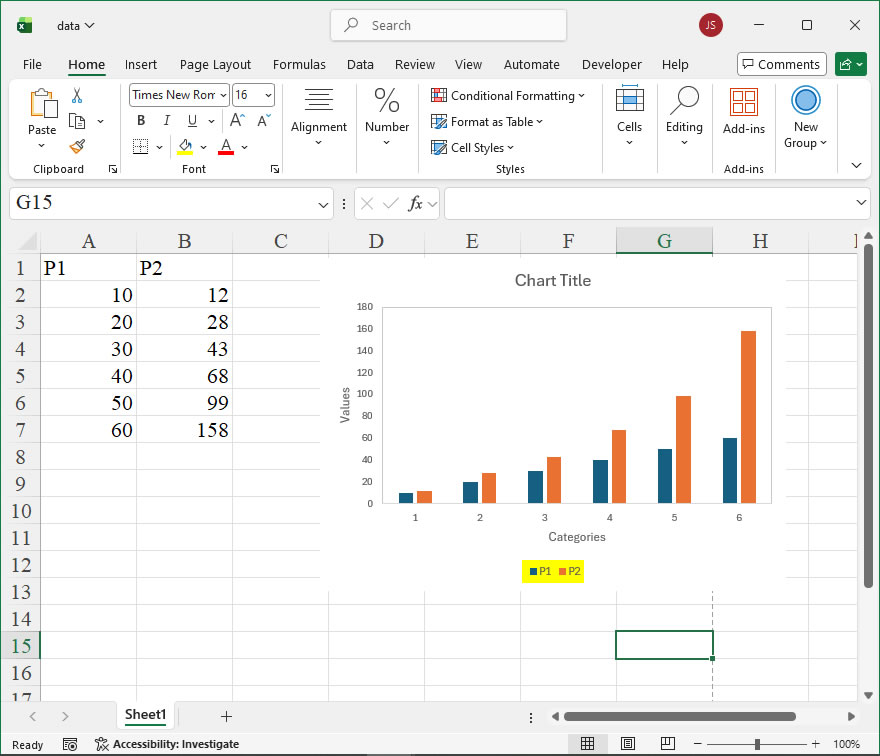The width and height of the screenshot is (880, 756).
Task: Click the zoom slider handle
Action: [x=758, y=744]
